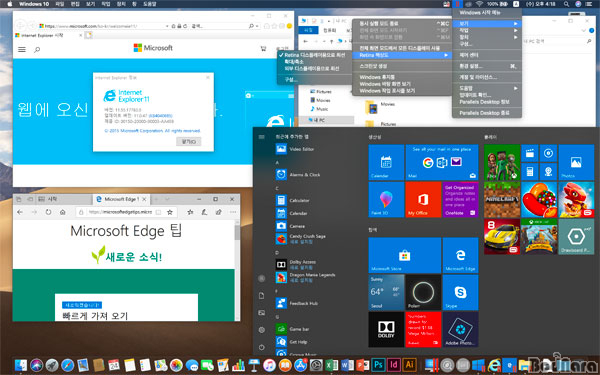The height and width of the screenshot is (375, 600).
Task: Expand the 도움말 submenu in Parallels menu
Action: (x=487, y=88)
